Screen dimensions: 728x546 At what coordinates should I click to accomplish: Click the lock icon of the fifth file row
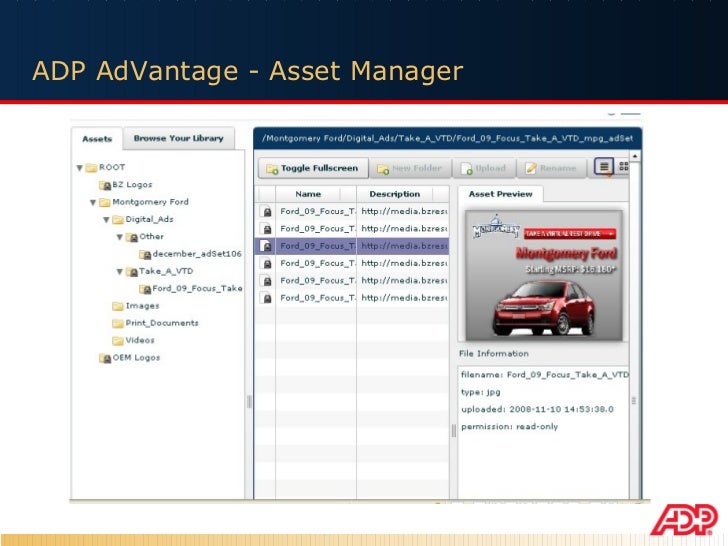click(x=267, y=281)
